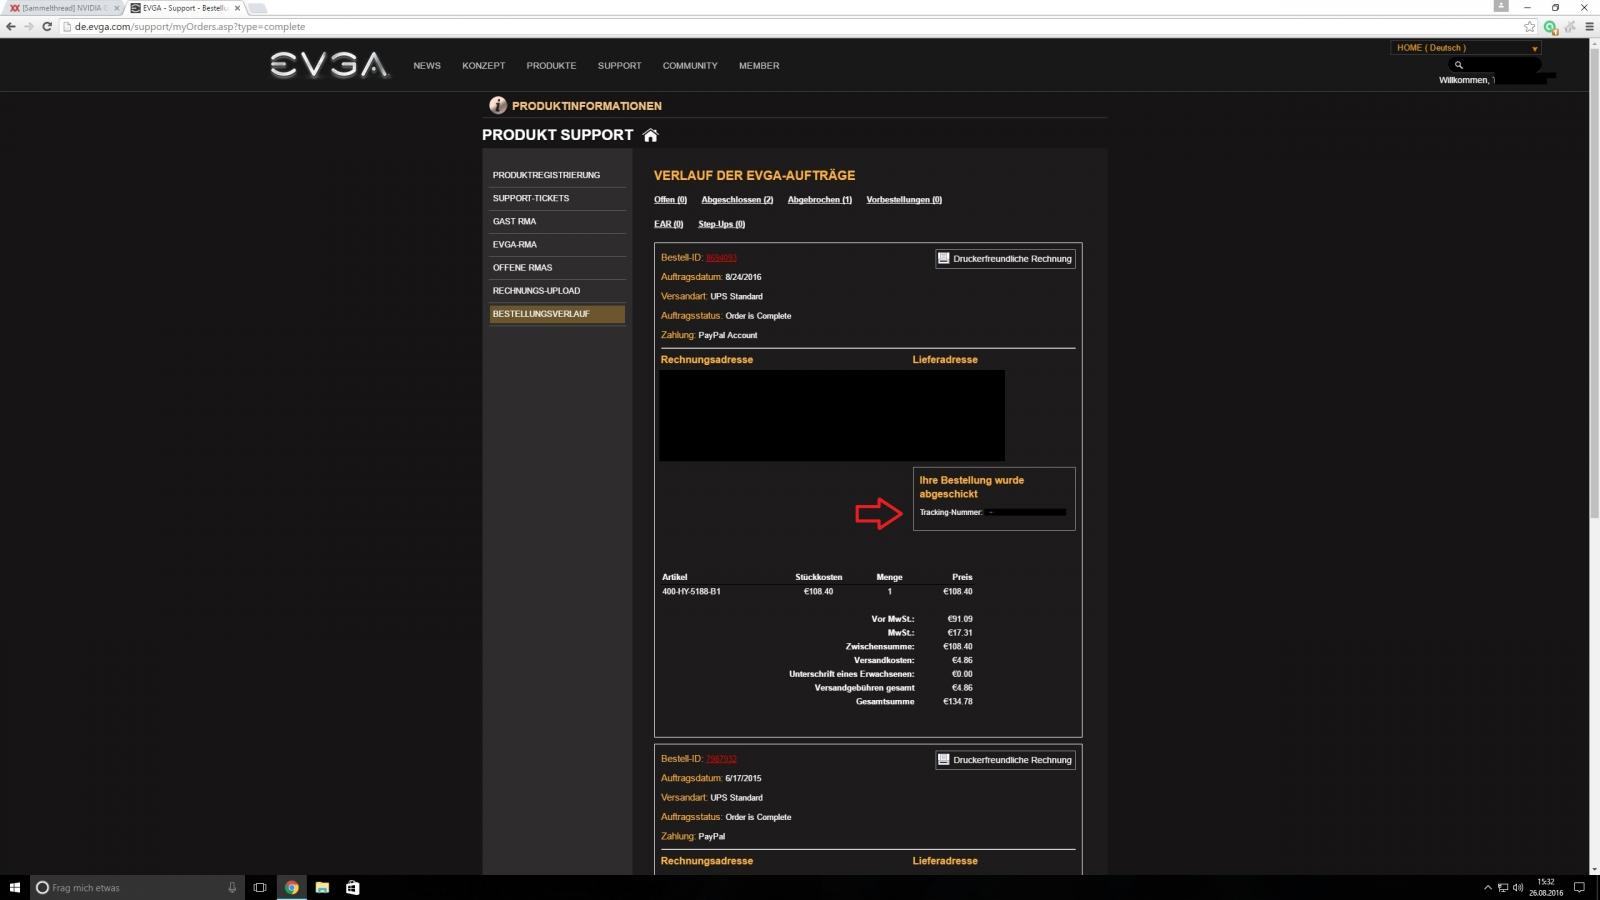This screenshot has width=1600, height=900.
Task: Click Druckerfreundliche Rechnung for the 6/17/2015 order
Action: [x=1005, y=760]
